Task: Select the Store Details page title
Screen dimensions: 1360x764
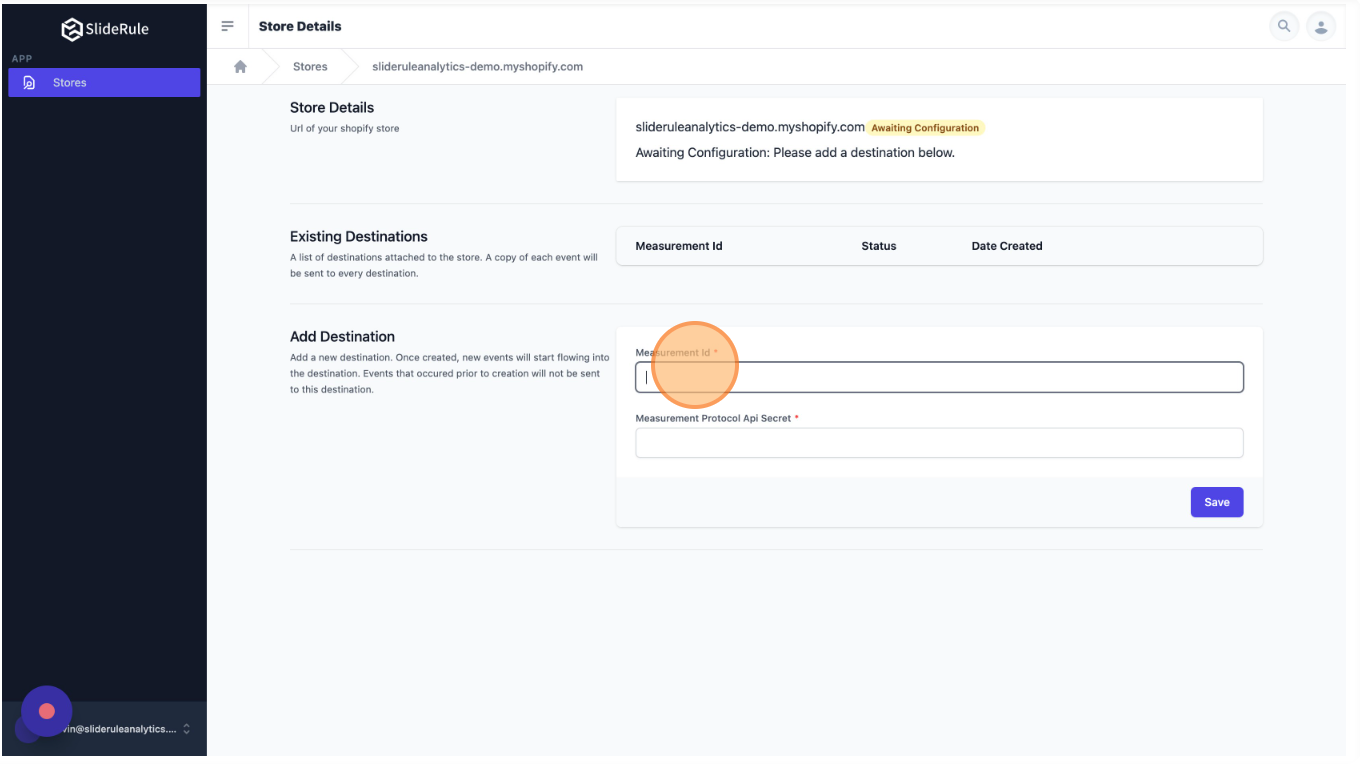Action: 300,26
